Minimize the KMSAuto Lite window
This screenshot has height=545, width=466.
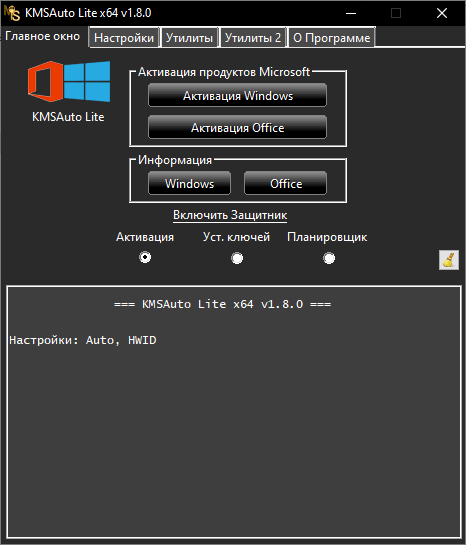(351, 13)
